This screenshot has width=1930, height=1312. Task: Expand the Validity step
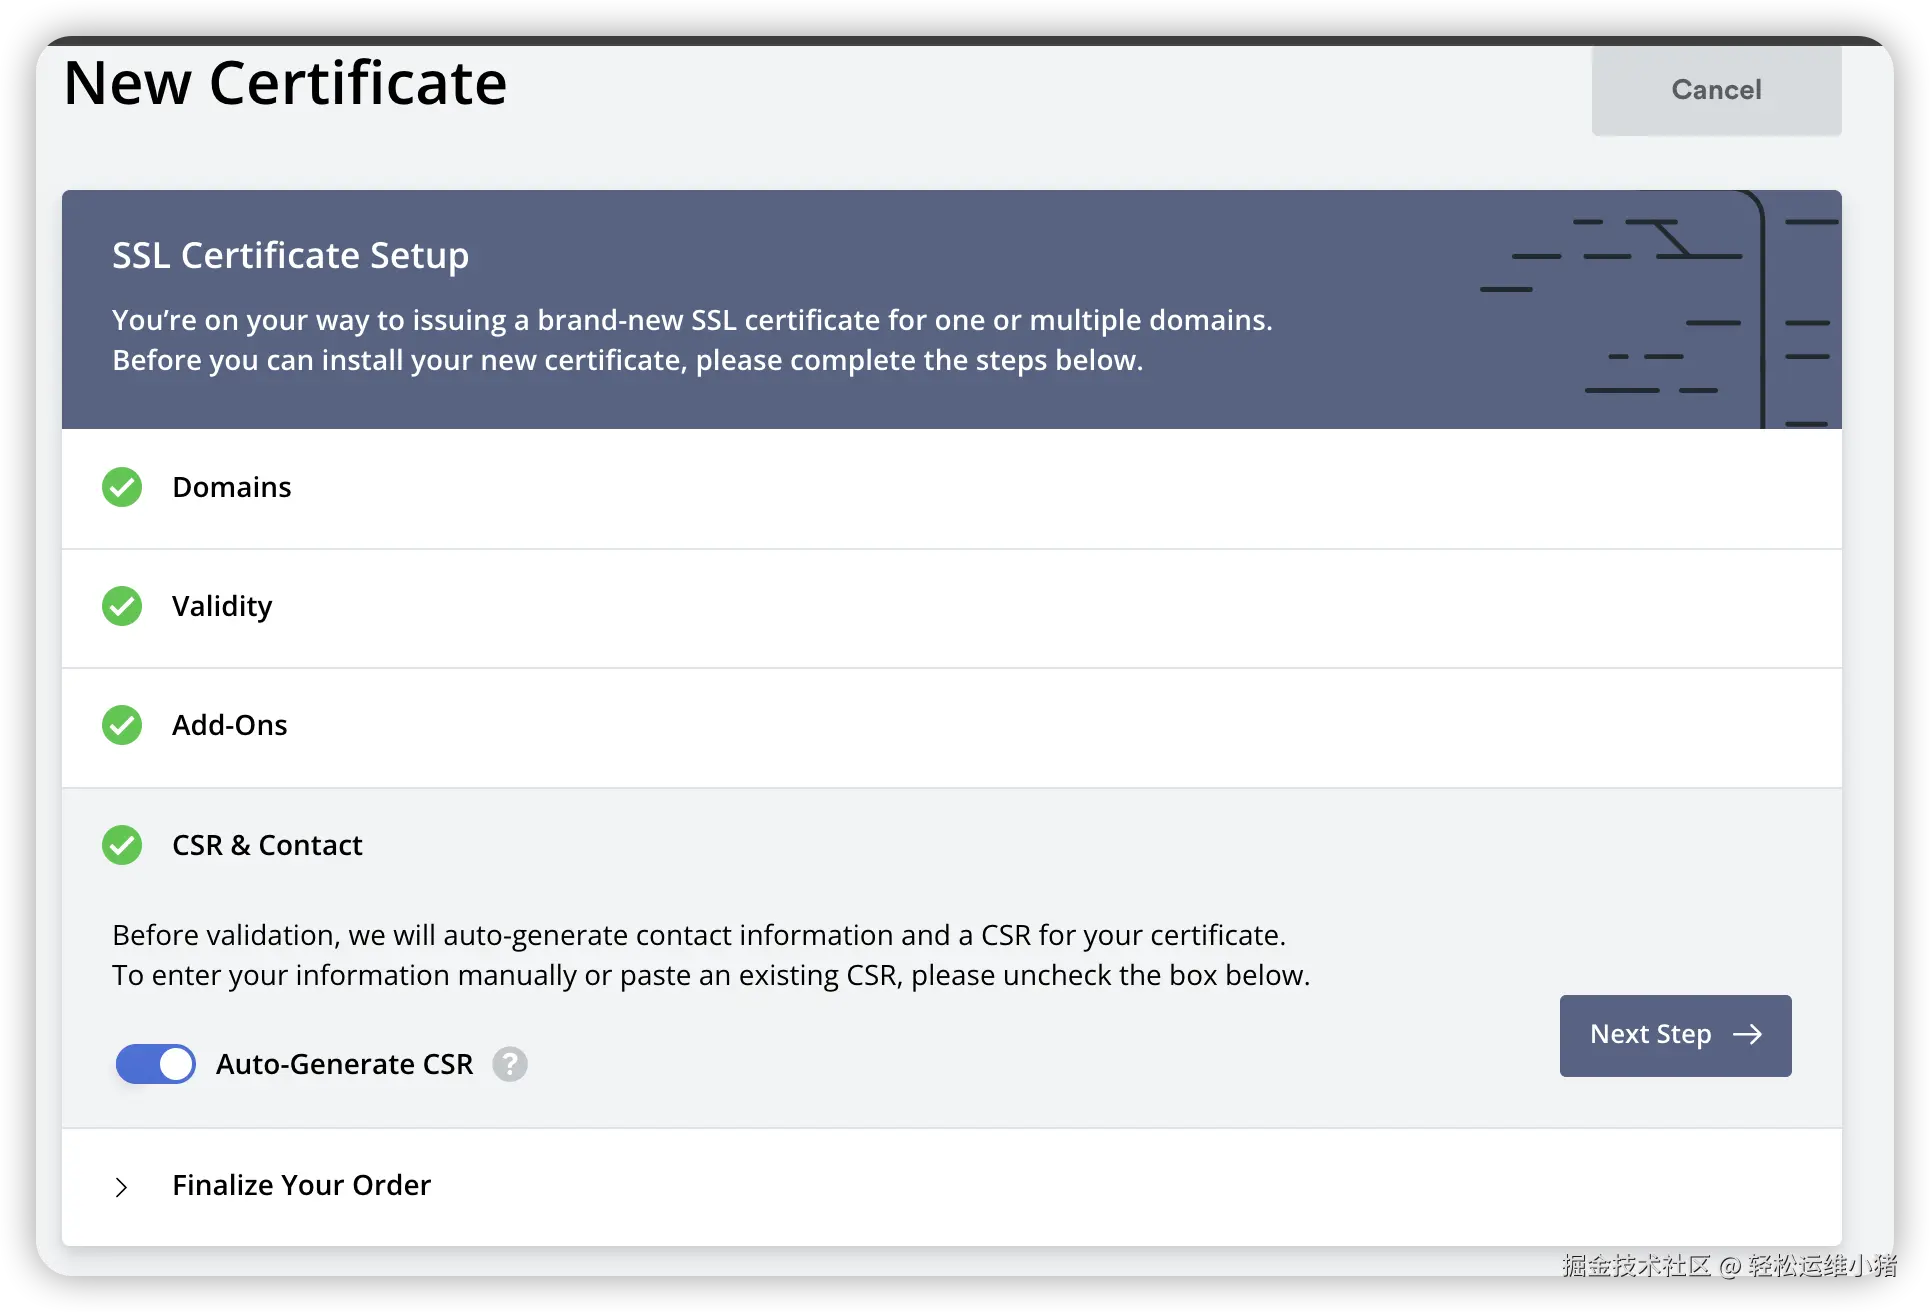coord(222,606)
